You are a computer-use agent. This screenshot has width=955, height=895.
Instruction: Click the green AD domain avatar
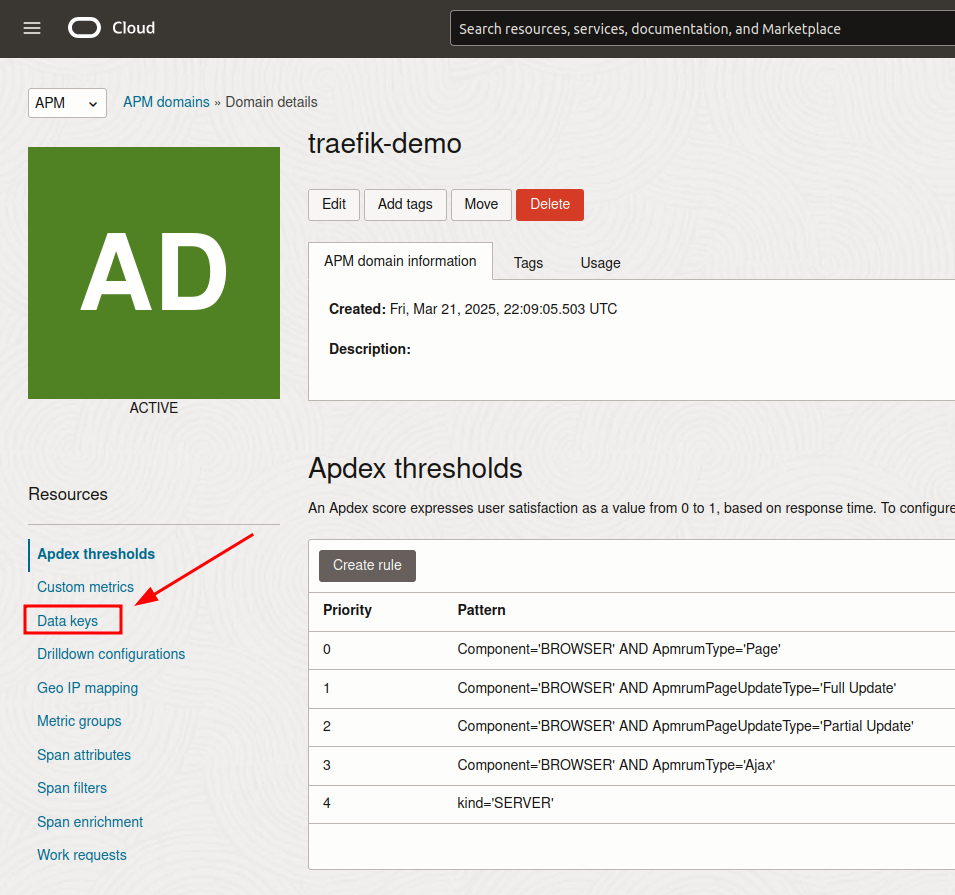pyautogui.click(x=154, y=273)
